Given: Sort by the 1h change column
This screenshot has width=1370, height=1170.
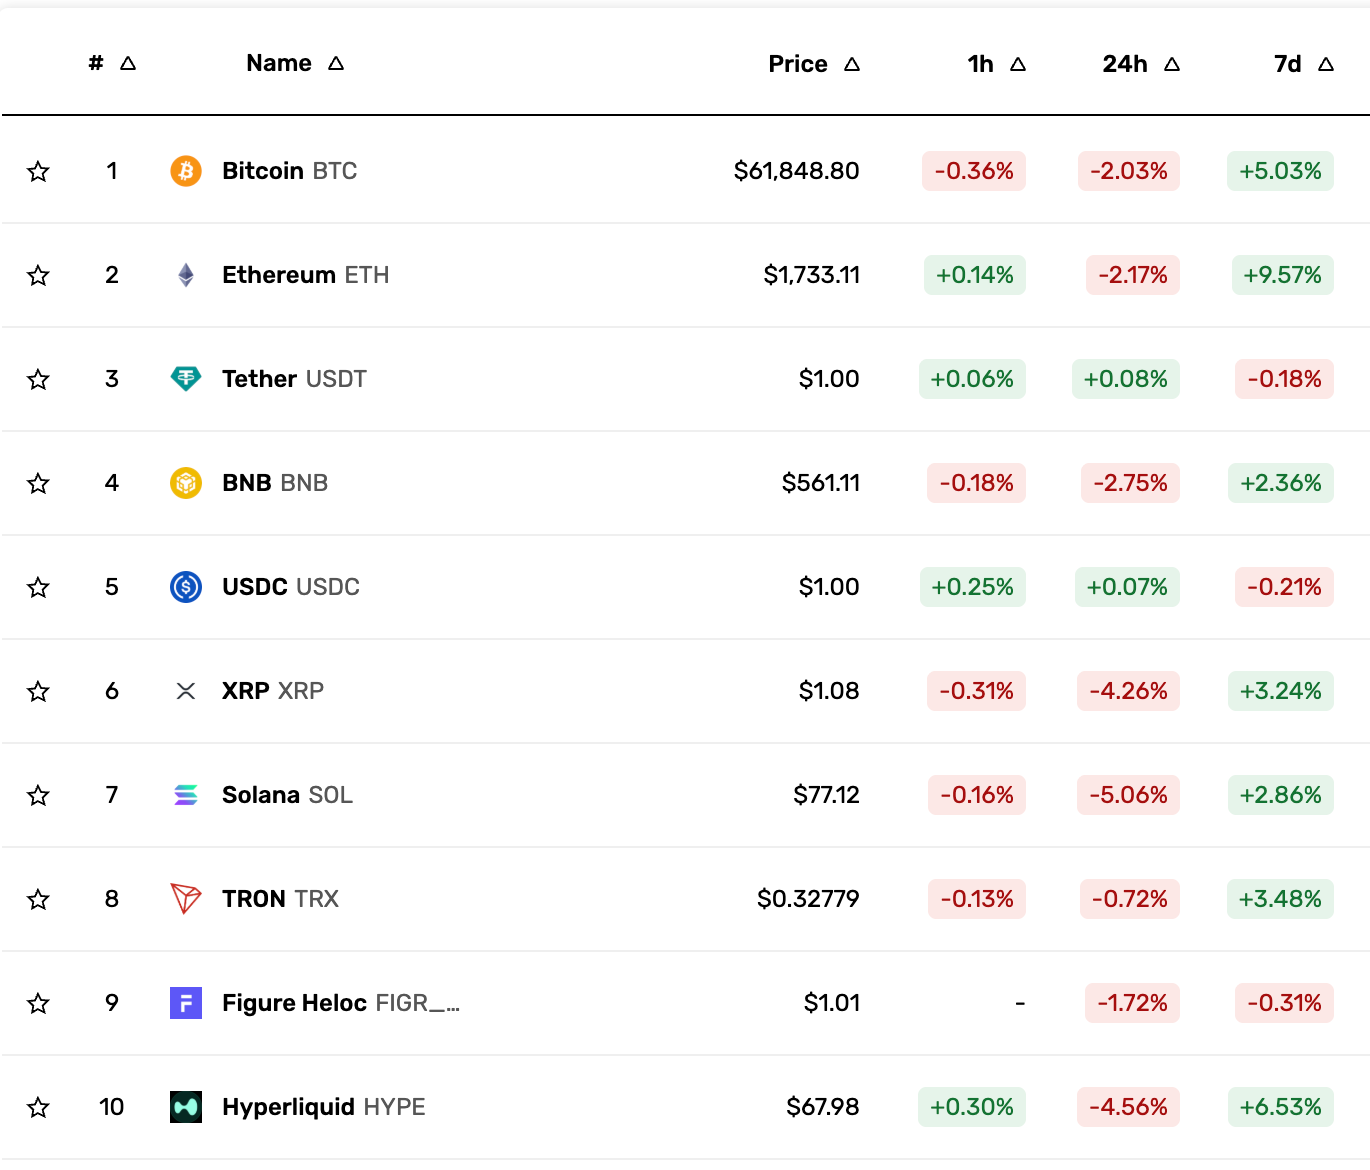Looking at the screenshot, I should point(996,64).
